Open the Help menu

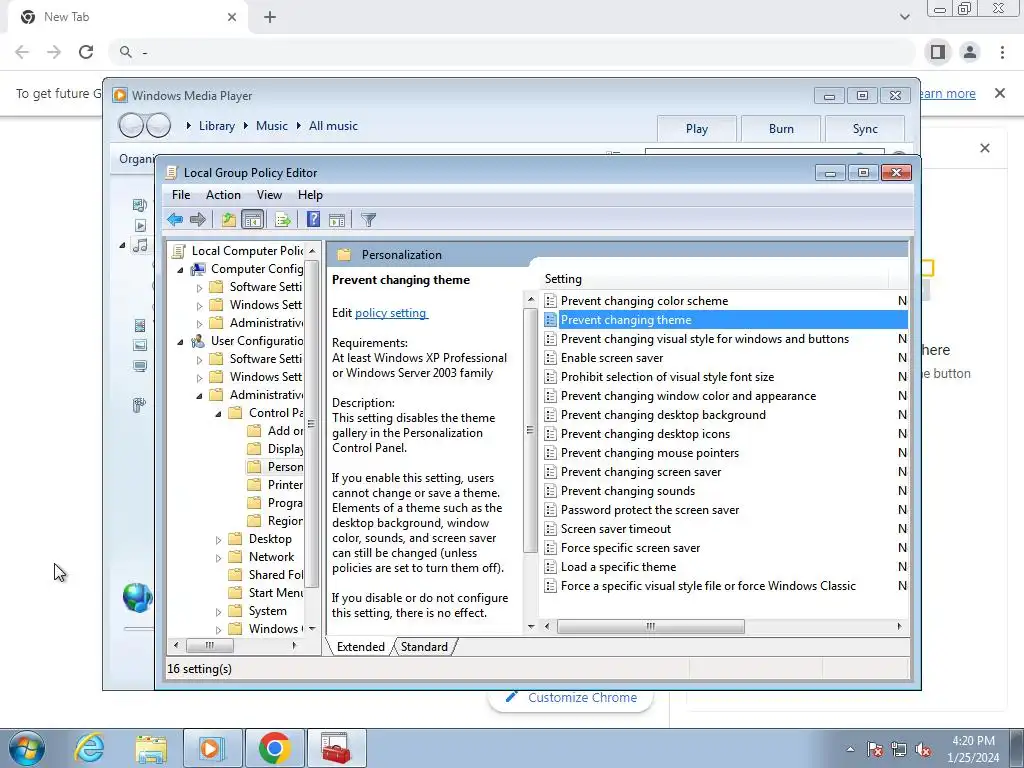coord(310,195)
